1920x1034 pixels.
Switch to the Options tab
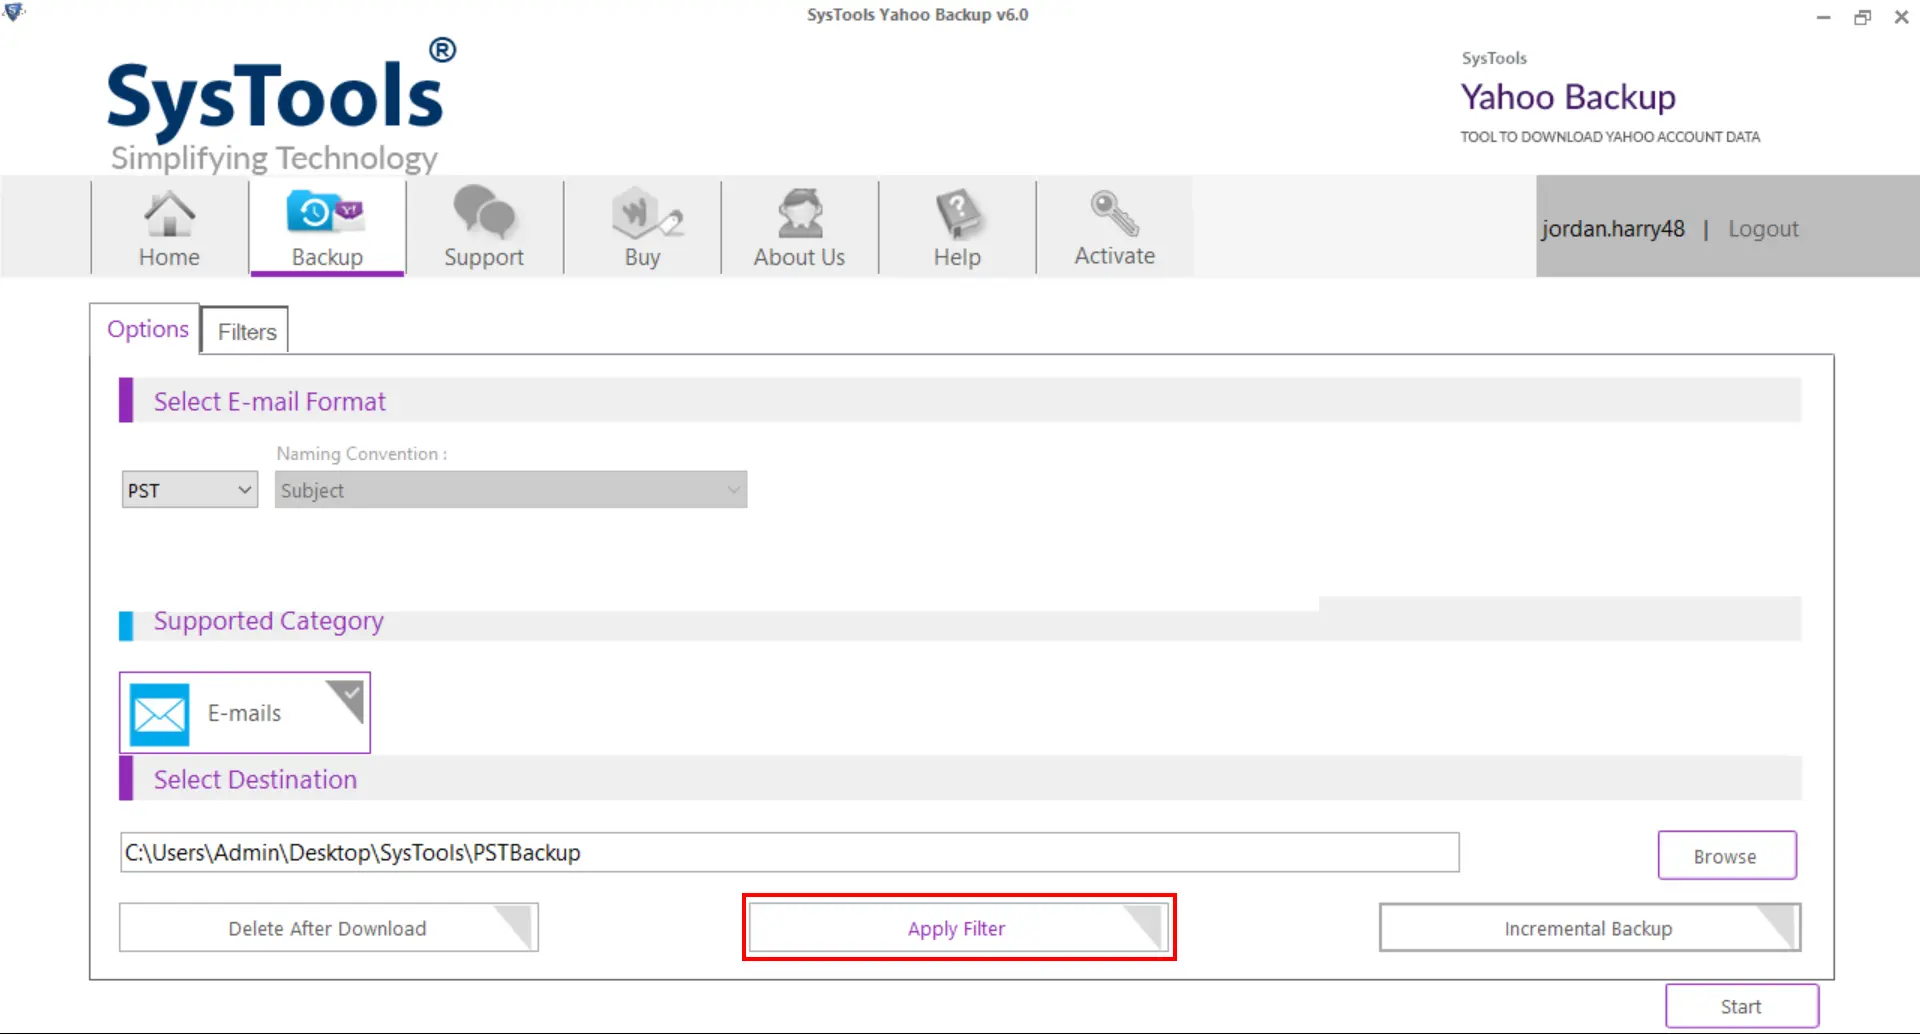coord(147,329)
